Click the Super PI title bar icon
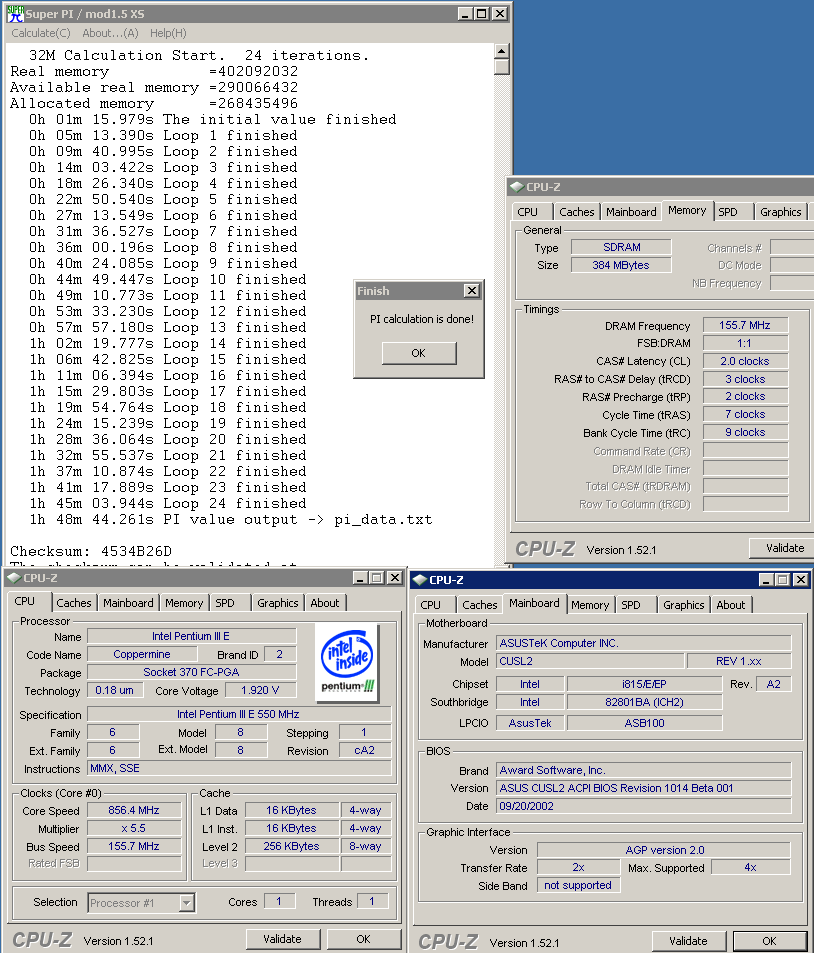Screen dimensions: 814x953 click(x=15, y=14)
